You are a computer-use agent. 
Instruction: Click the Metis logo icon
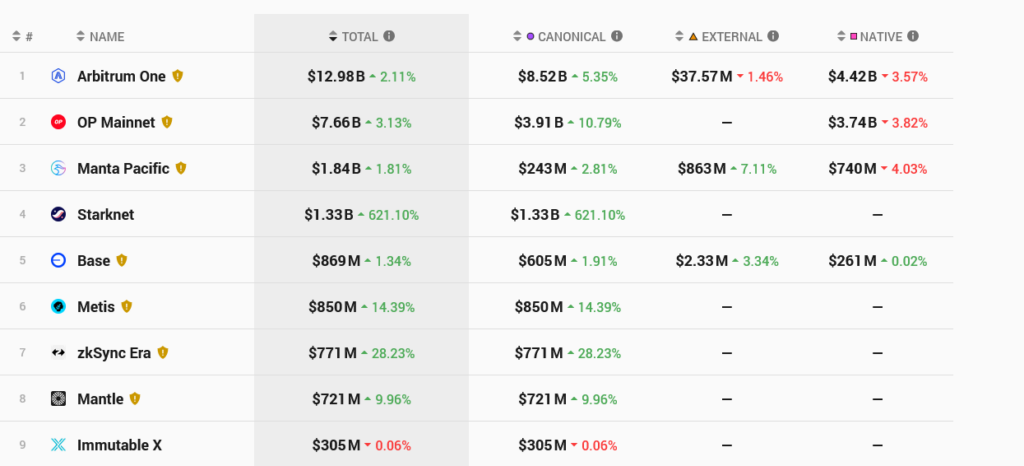tap(59, 307)
